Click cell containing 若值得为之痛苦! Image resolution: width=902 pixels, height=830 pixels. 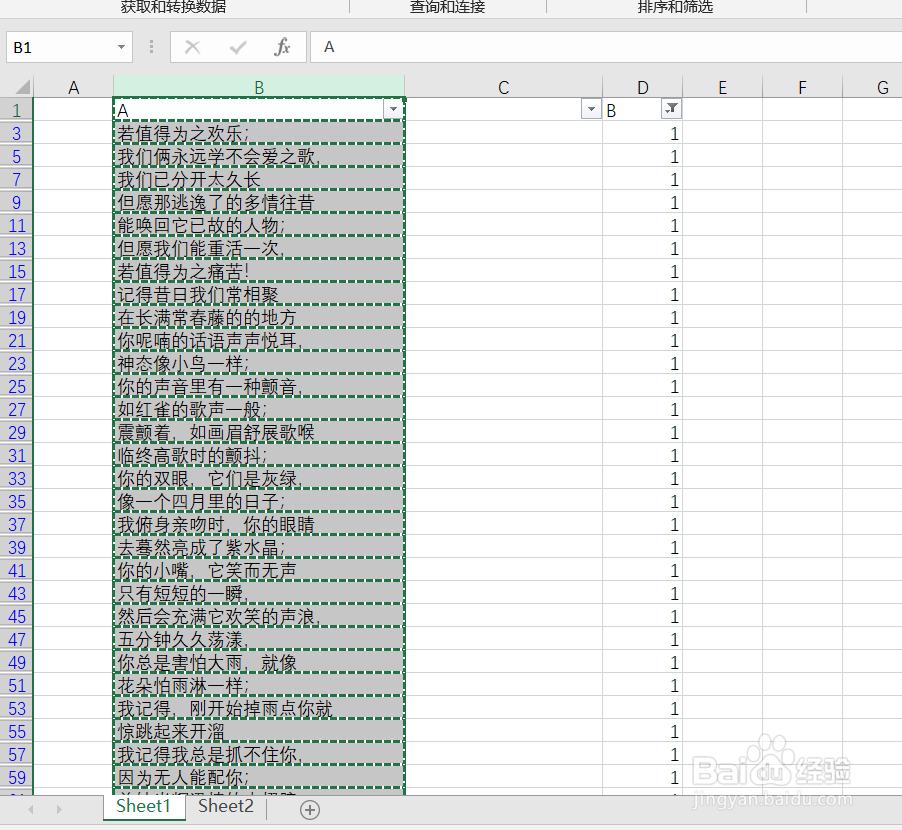point(259,271)
